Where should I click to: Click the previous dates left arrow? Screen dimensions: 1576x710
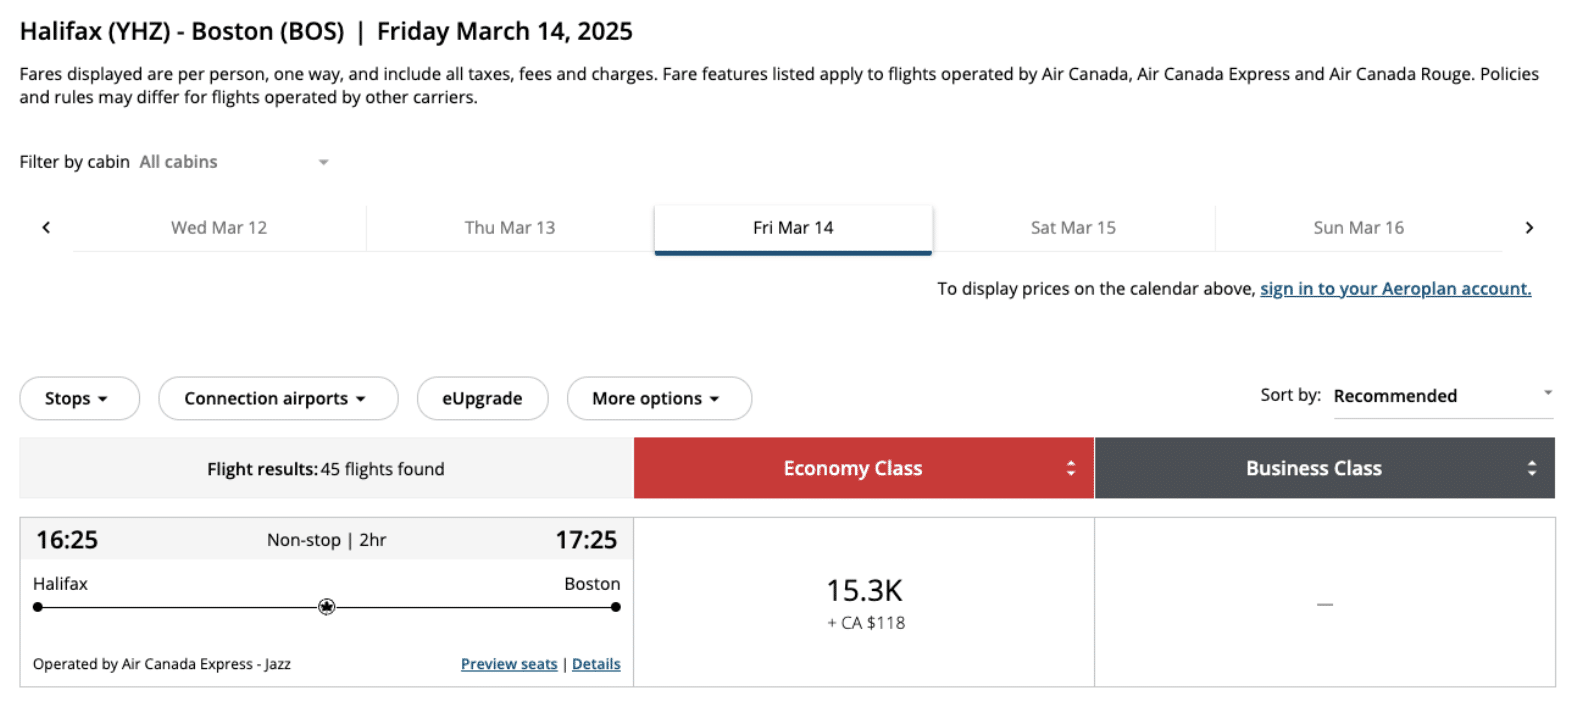pos(46,228)
